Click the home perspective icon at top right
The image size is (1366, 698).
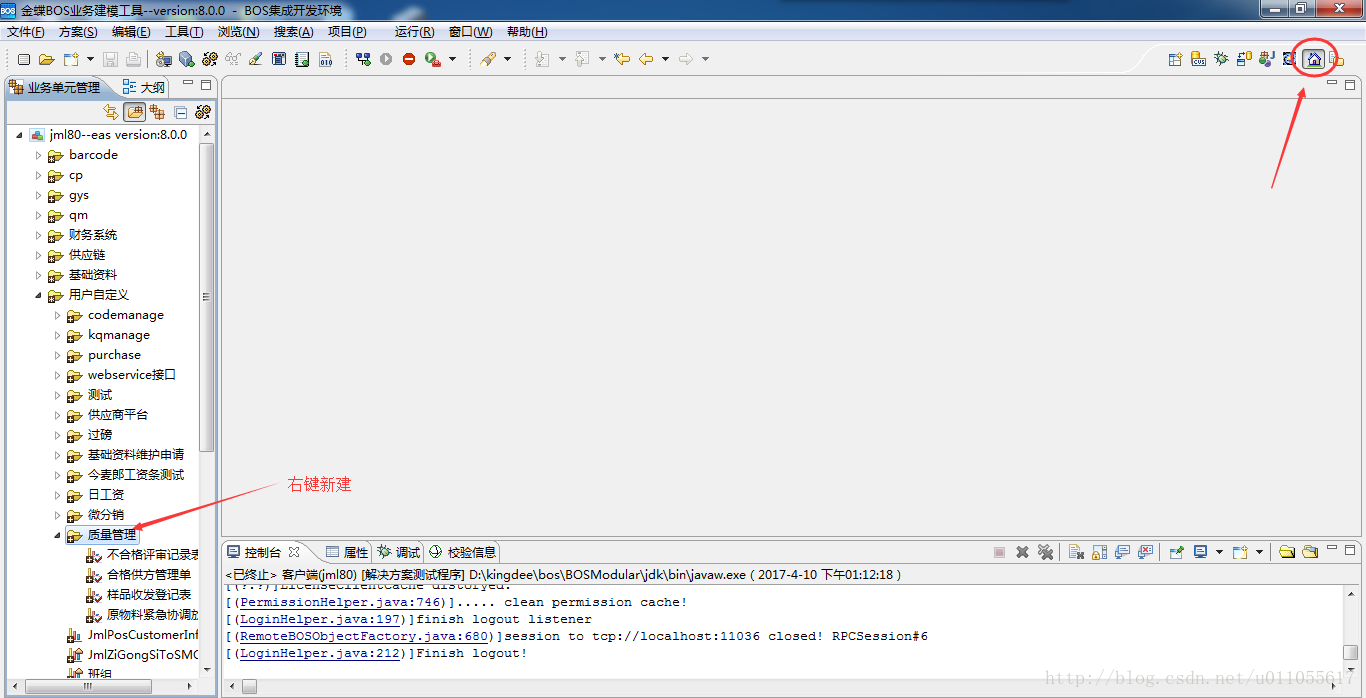1314,59
